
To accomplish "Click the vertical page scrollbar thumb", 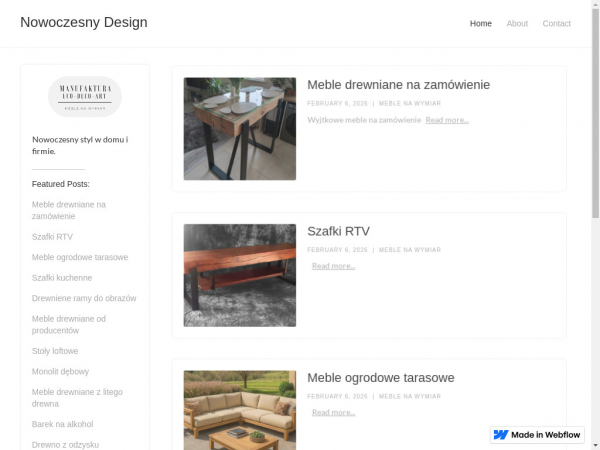I will click(596, 113).
